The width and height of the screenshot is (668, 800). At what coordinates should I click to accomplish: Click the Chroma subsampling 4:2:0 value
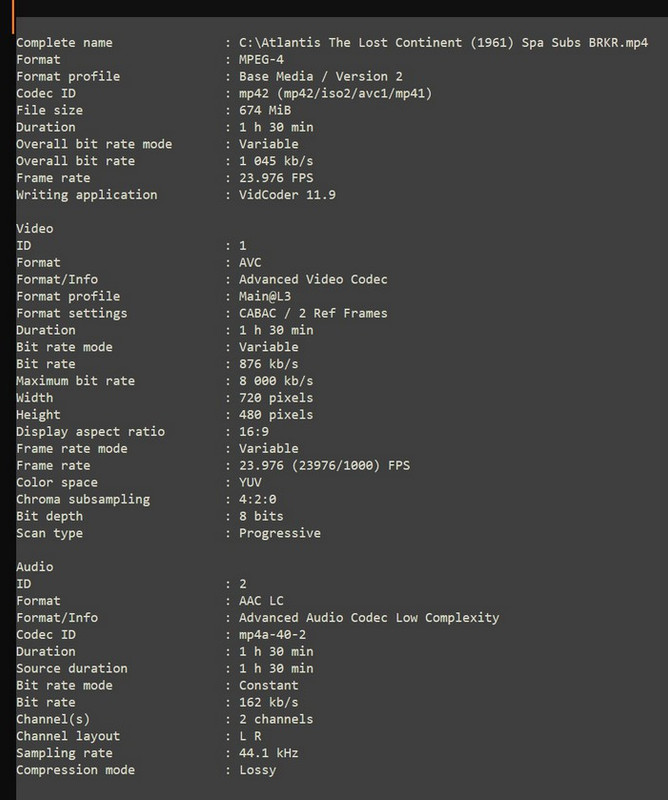tap(258, 499)
